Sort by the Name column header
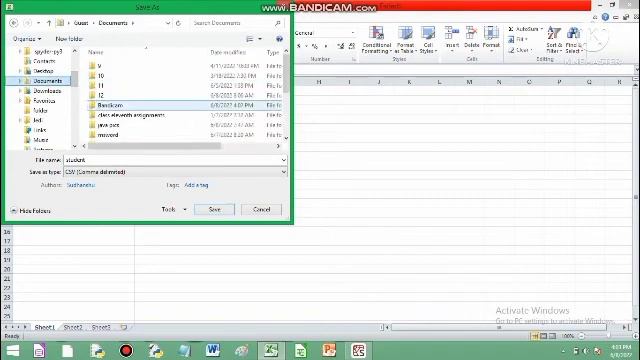 pyautogui.click(x=96, y=52)
